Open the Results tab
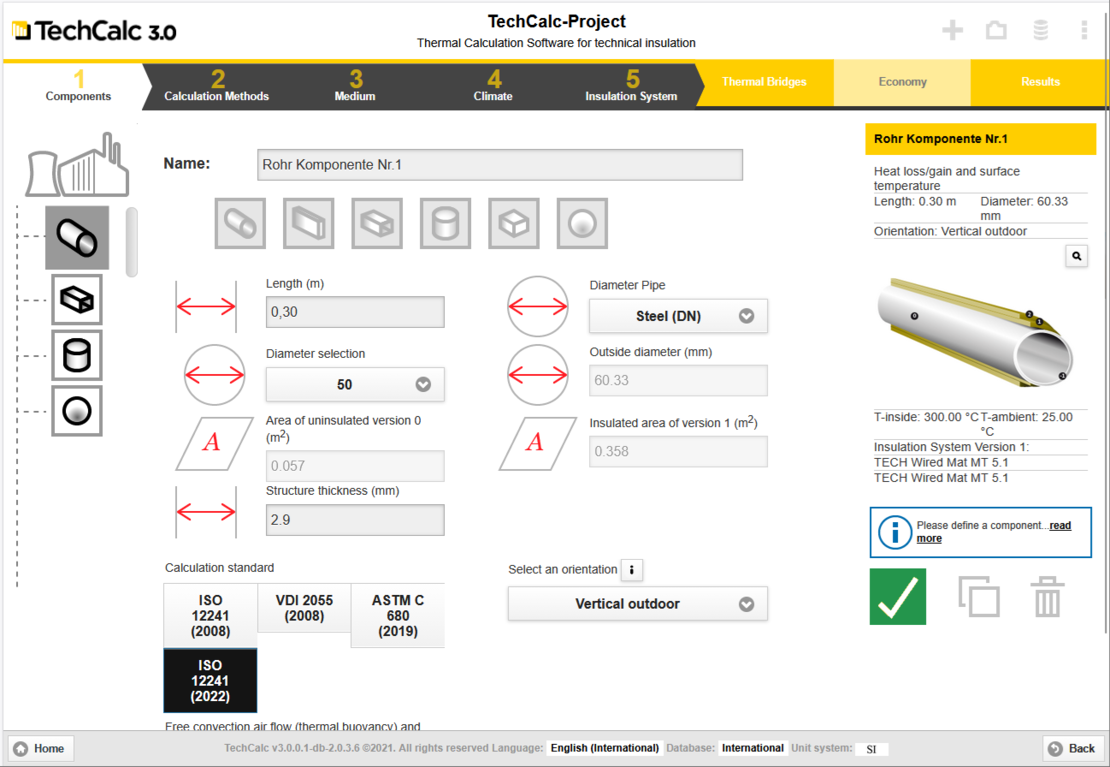Image resolution: width=1110 pixels, height=767 pixels. coord(1040,82)
